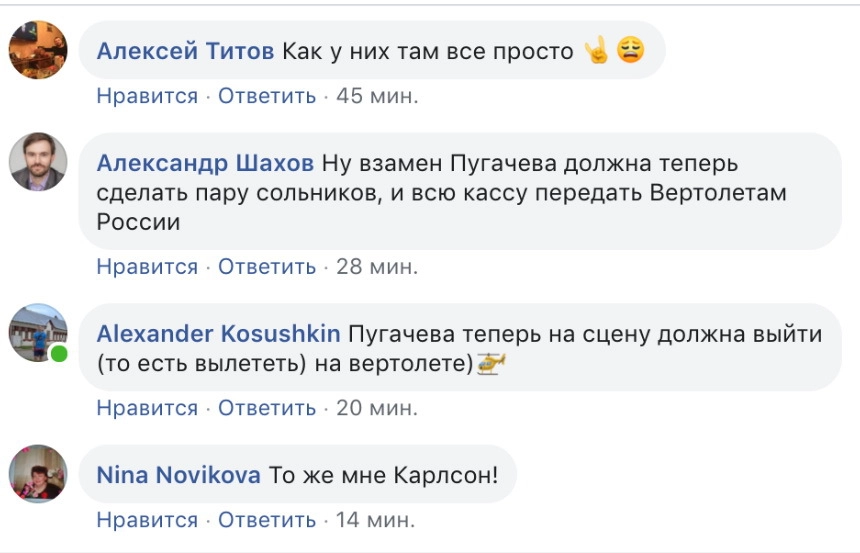Screen dimensions: 860x553
Task: Click Алексей Титов's profile avatar
Action: 38,49
